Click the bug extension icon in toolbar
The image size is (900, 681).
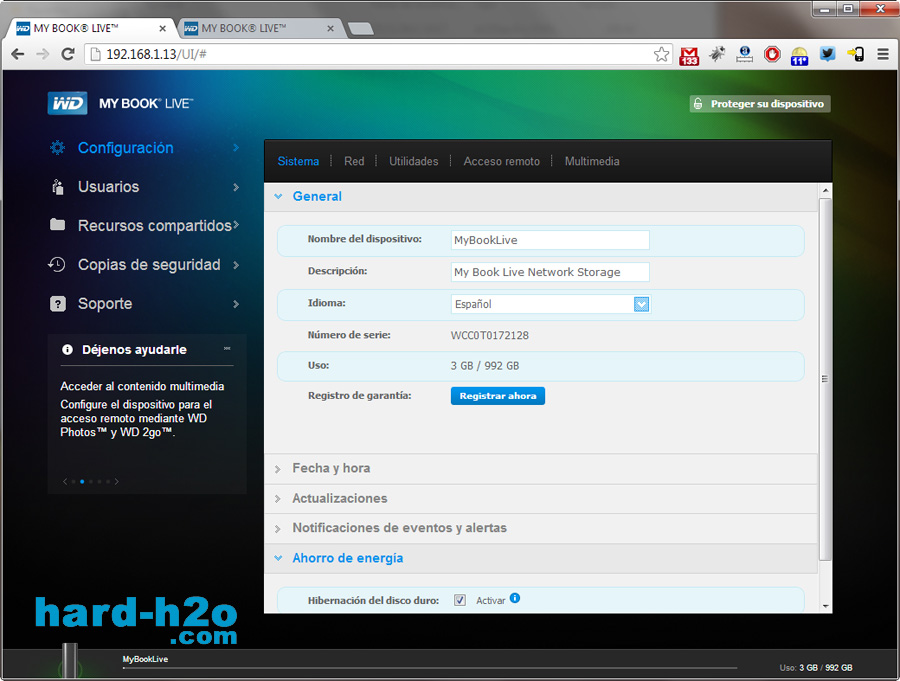coord(717,54)
